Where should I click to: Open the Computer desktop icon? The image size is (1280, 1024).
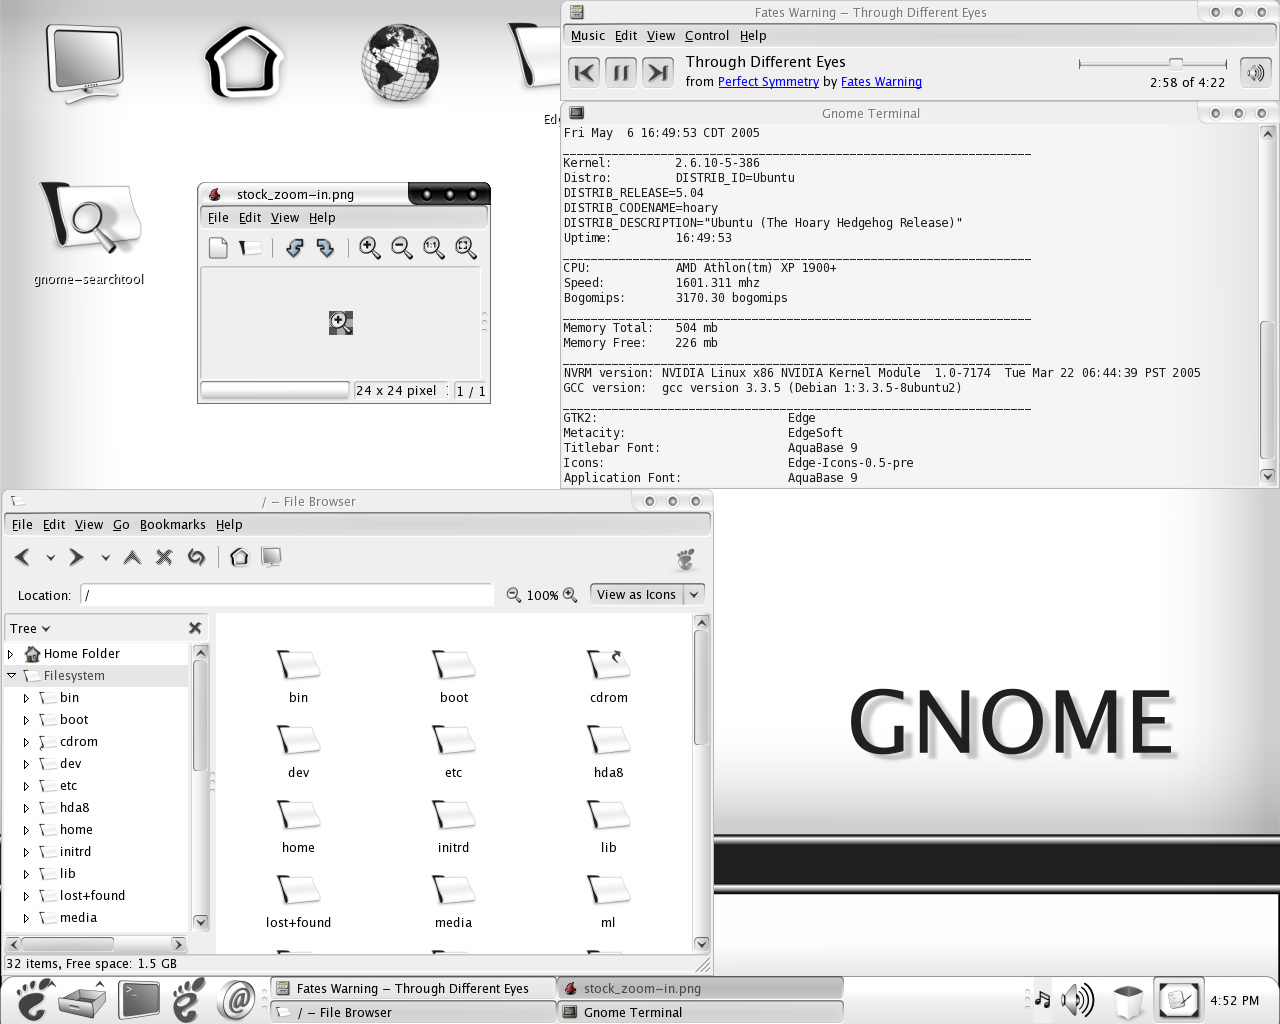point(87,64)
